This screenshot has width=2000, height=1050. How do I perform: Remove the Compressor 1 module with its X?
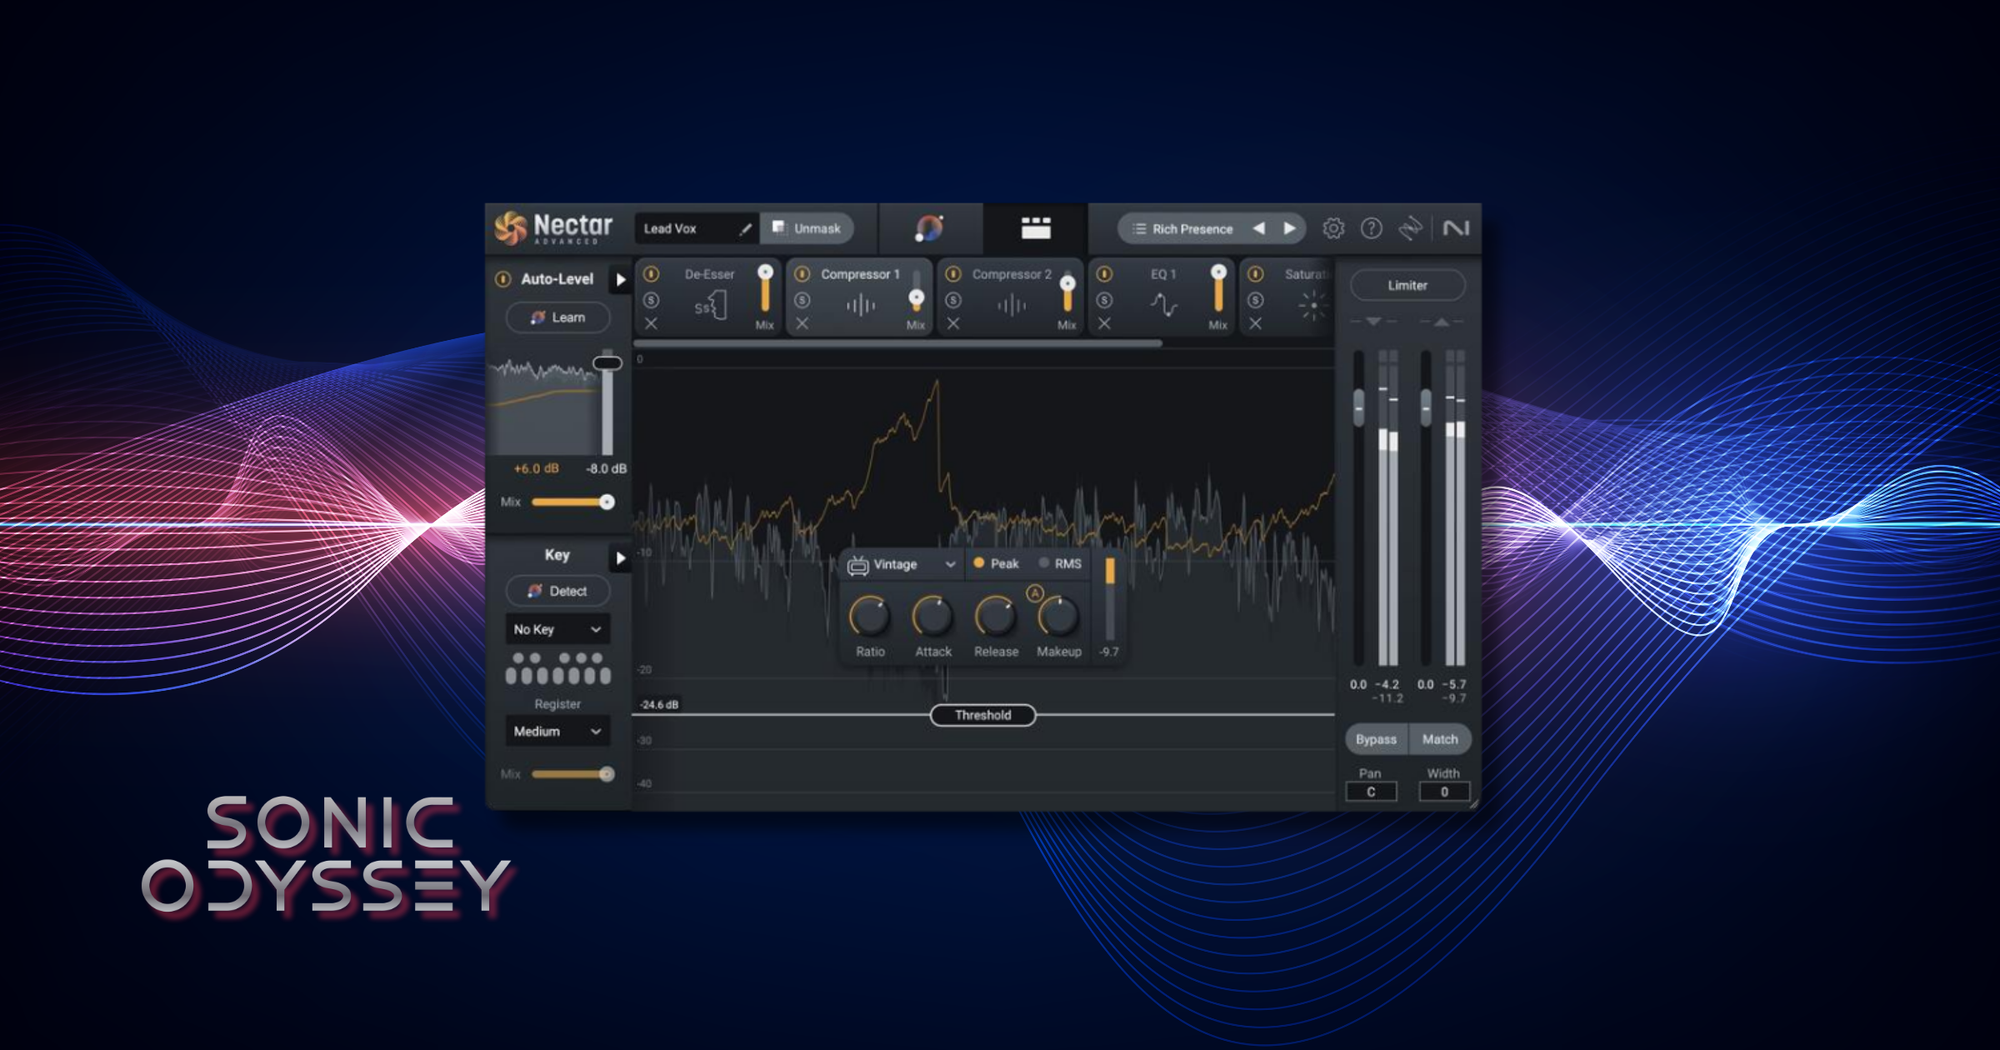click(x=802, y=324)
